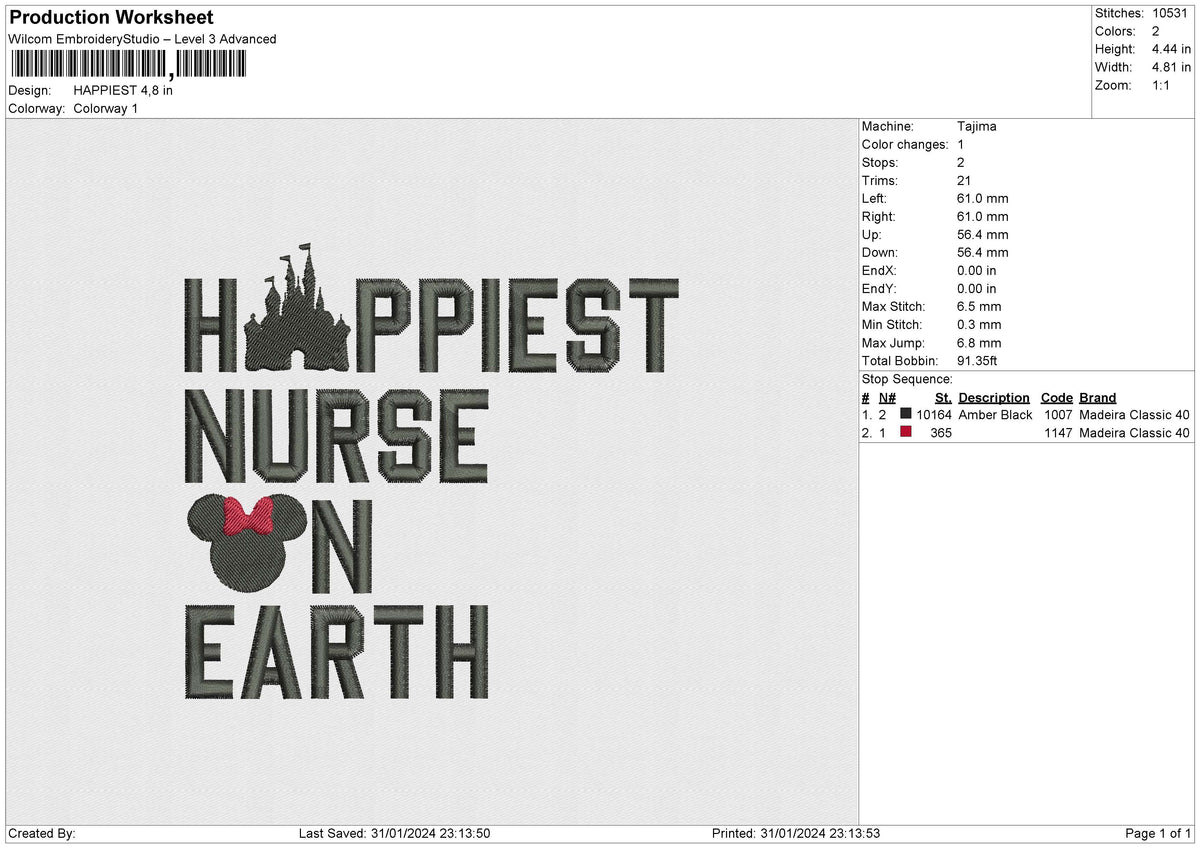The height and width of the screenshot is (848, 1200).
Task: Click the Max Jump value '6.8 mm'
Action: point(979,342)
